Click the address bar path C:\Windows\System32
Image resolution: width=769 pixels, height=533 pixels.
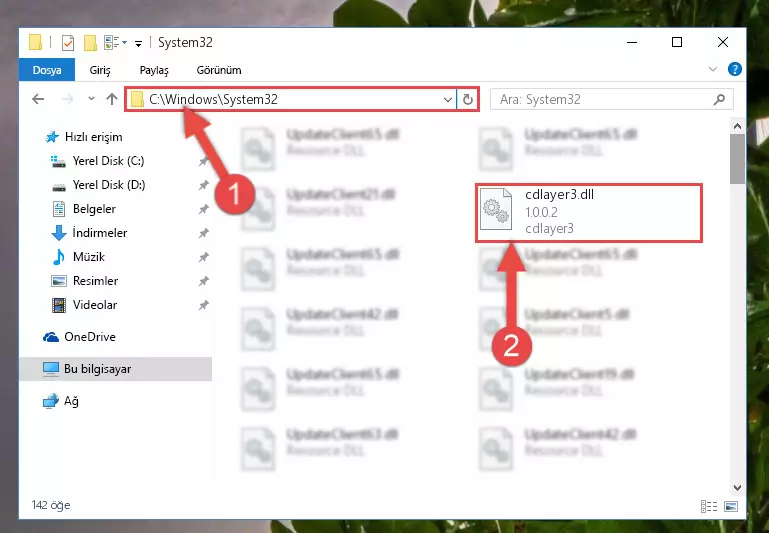tap(213, 99)
